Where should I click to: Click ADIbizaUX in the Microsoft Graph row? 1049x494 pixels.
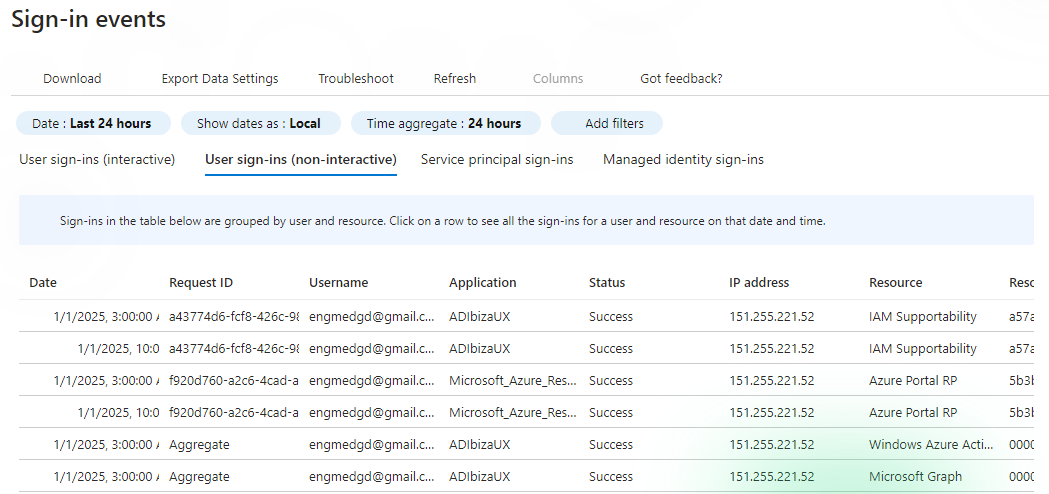[x=480, y=477]
